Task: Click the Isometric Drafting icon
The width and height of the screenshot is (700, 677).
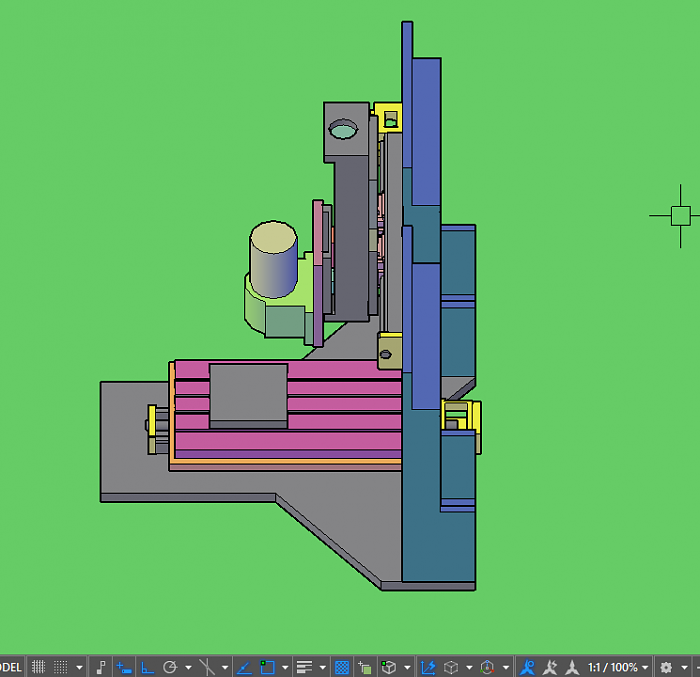Action: tap(207, 667)
